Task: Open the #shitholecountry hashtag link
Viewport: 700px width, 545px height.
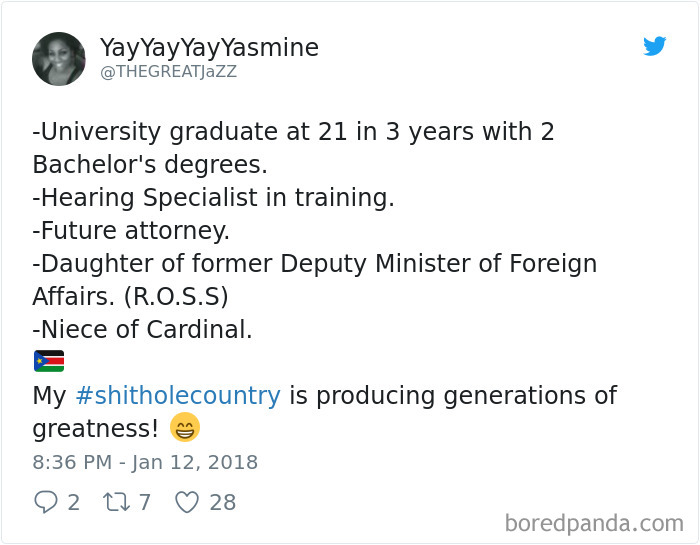Action: 178,395
